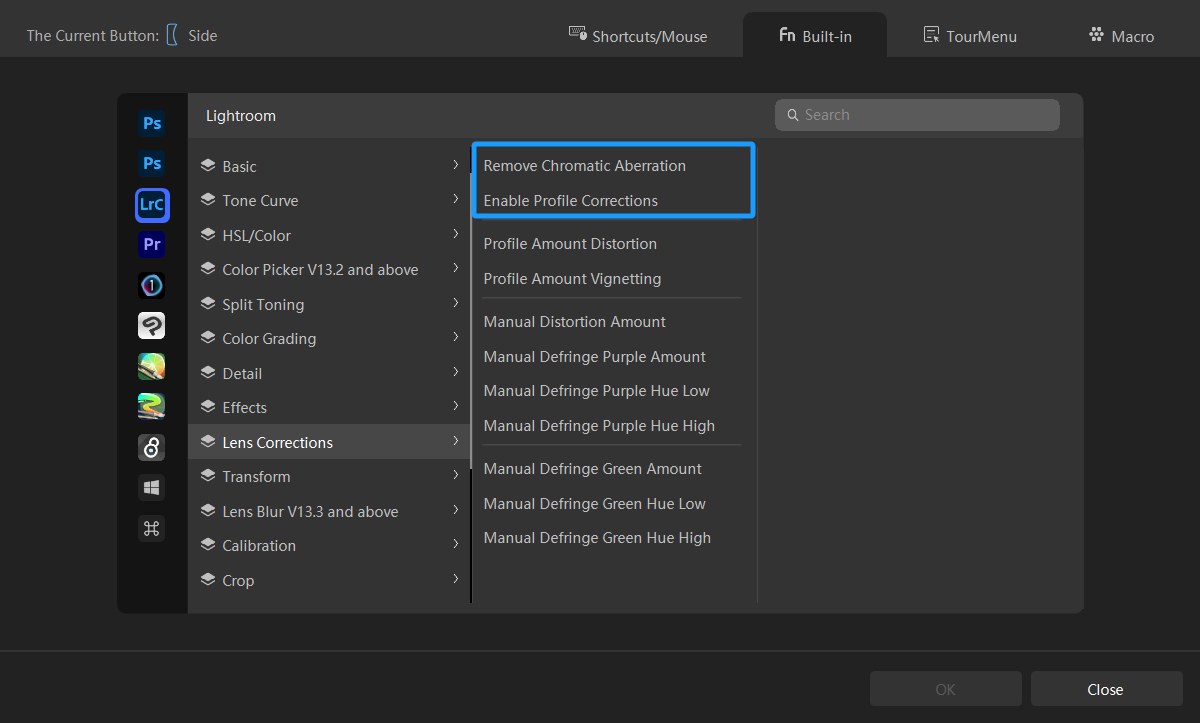
Task: Click the layers icon beside Tone Curve
Action: coord(208,200)
